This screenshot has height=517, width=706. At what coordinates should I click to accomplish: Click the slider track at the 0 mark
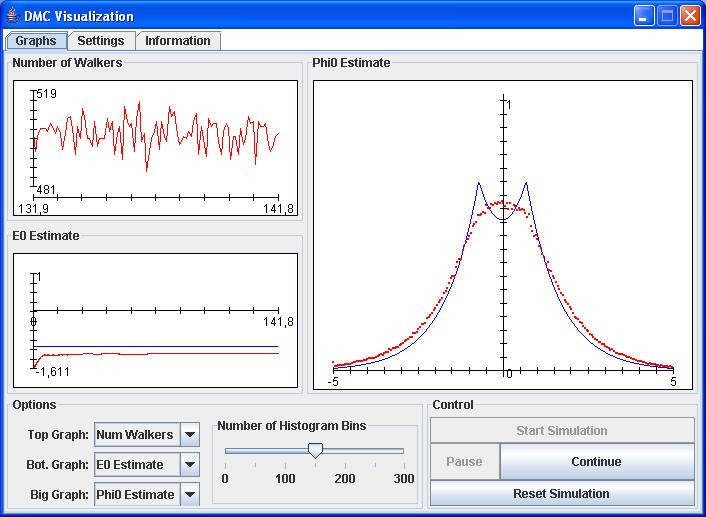pyautogui.click(x=226, y=451)
